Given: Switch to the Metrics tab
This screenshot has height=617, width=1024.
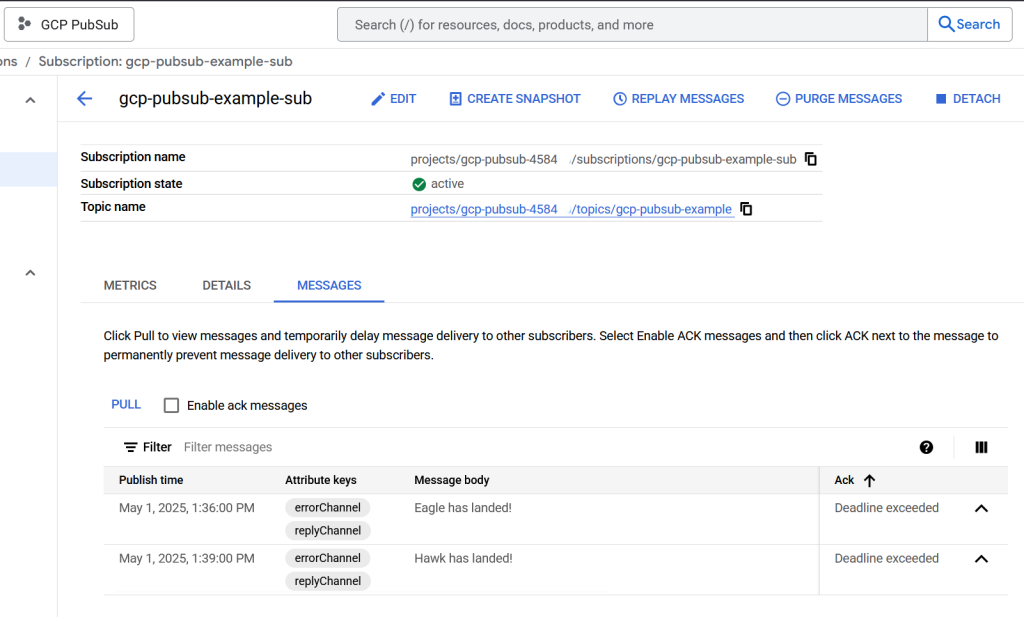Looking at the screenshot, I should (130, 285).
